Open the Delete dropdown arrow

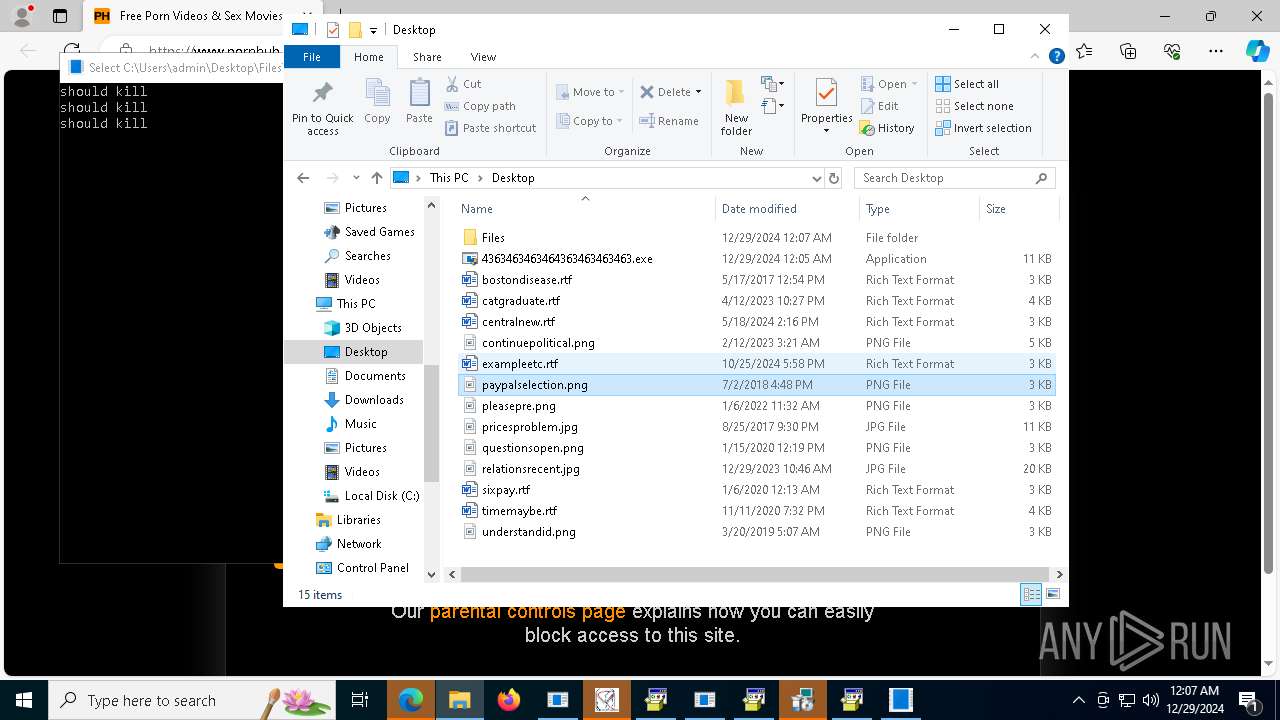(698, 92)
